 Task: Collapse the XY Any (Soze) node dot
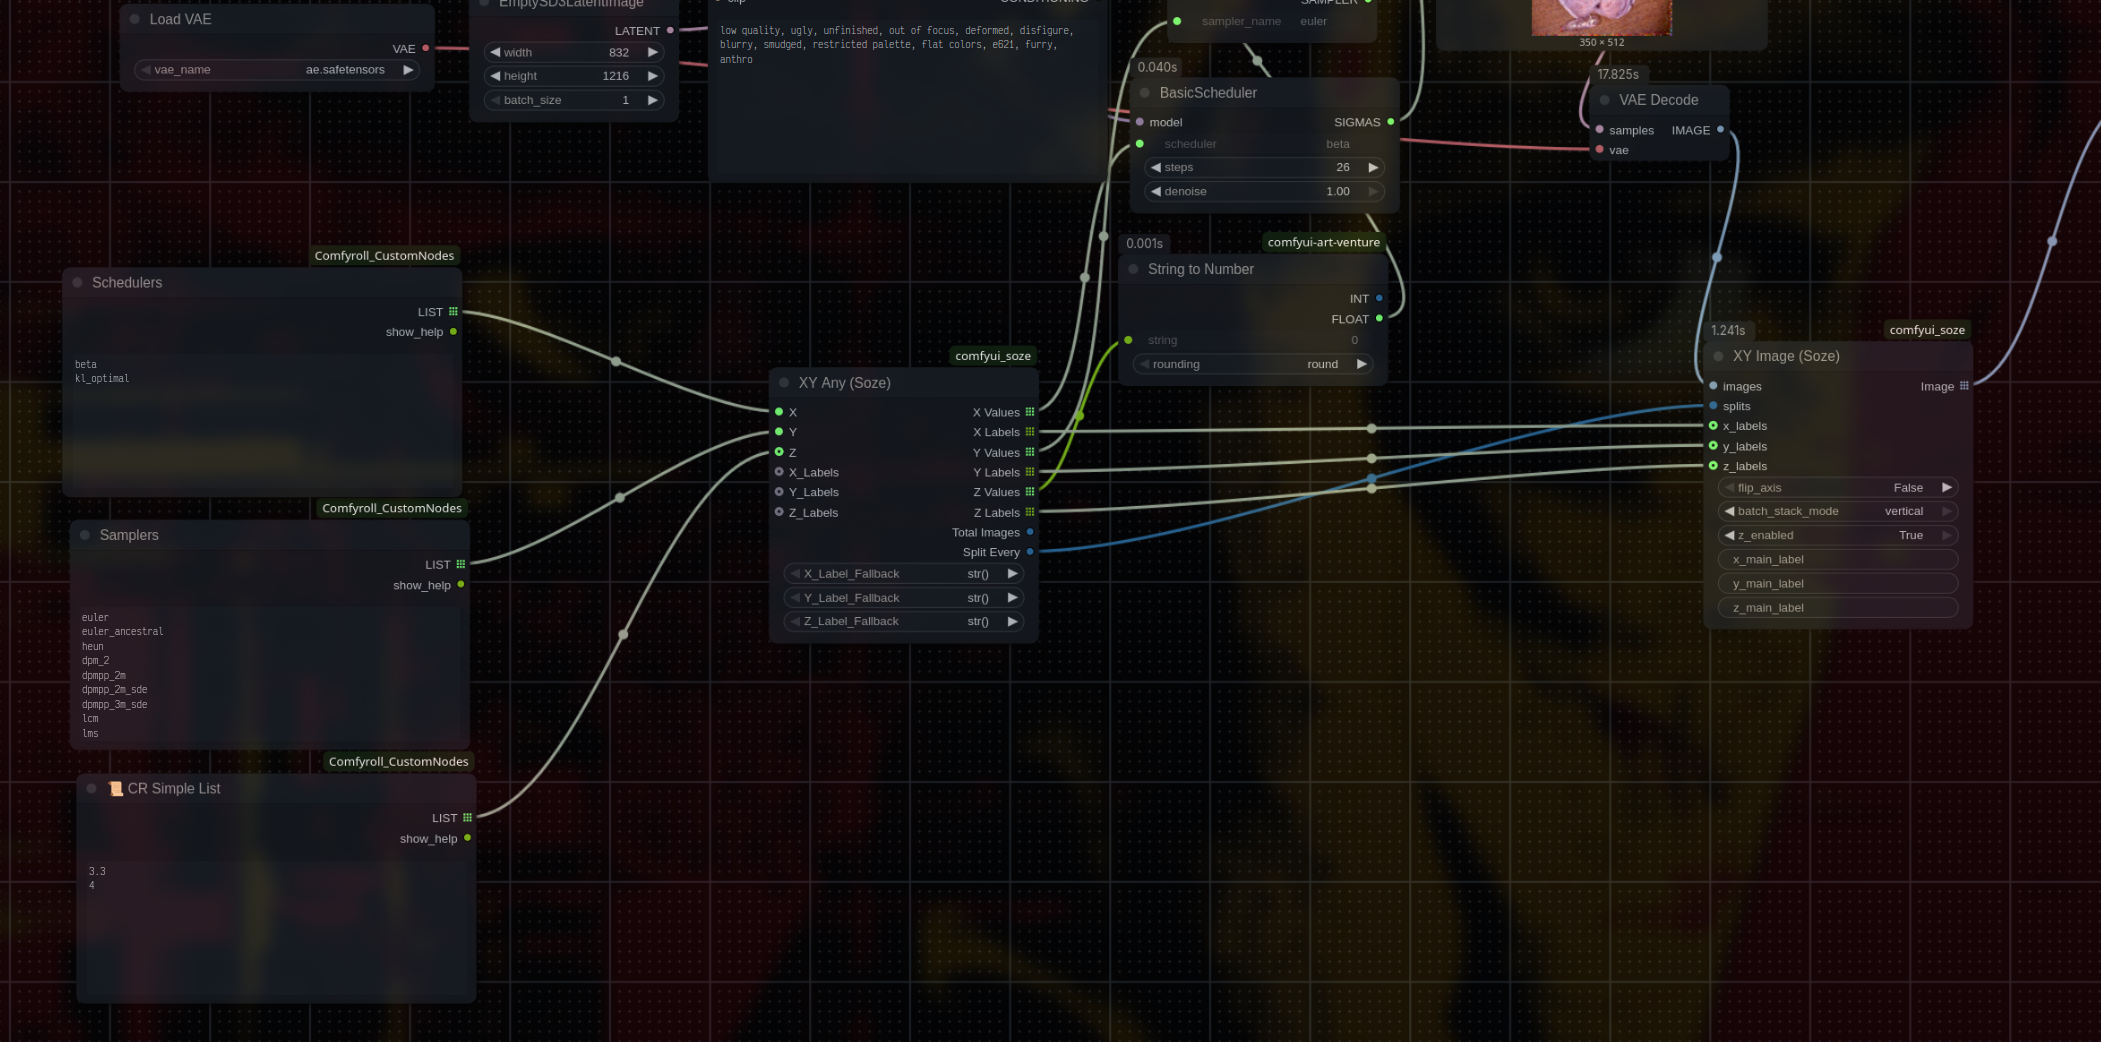click(x=784, y=382)
